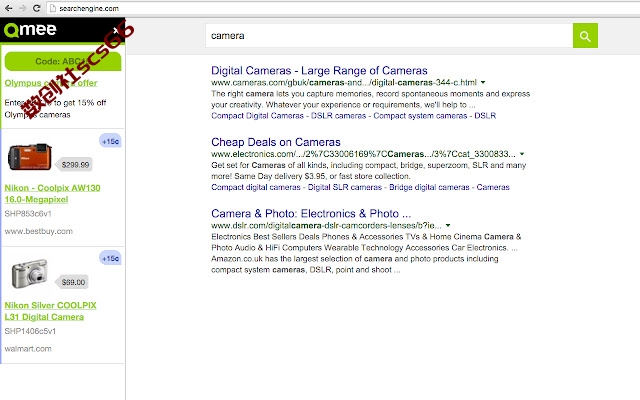Open the orange Nikon camera thumbnail
The height and width of the screenshot is (400, 640).
pyautogui.click(x=30, y=157)
